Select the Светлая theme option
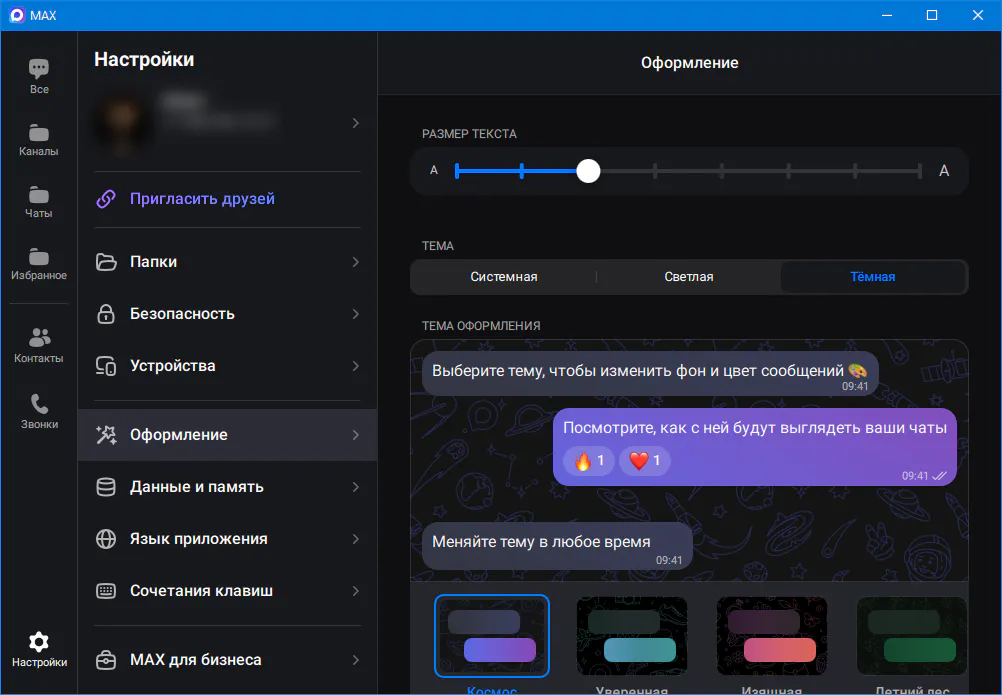 pyautogui.click(x=688, y=277)
